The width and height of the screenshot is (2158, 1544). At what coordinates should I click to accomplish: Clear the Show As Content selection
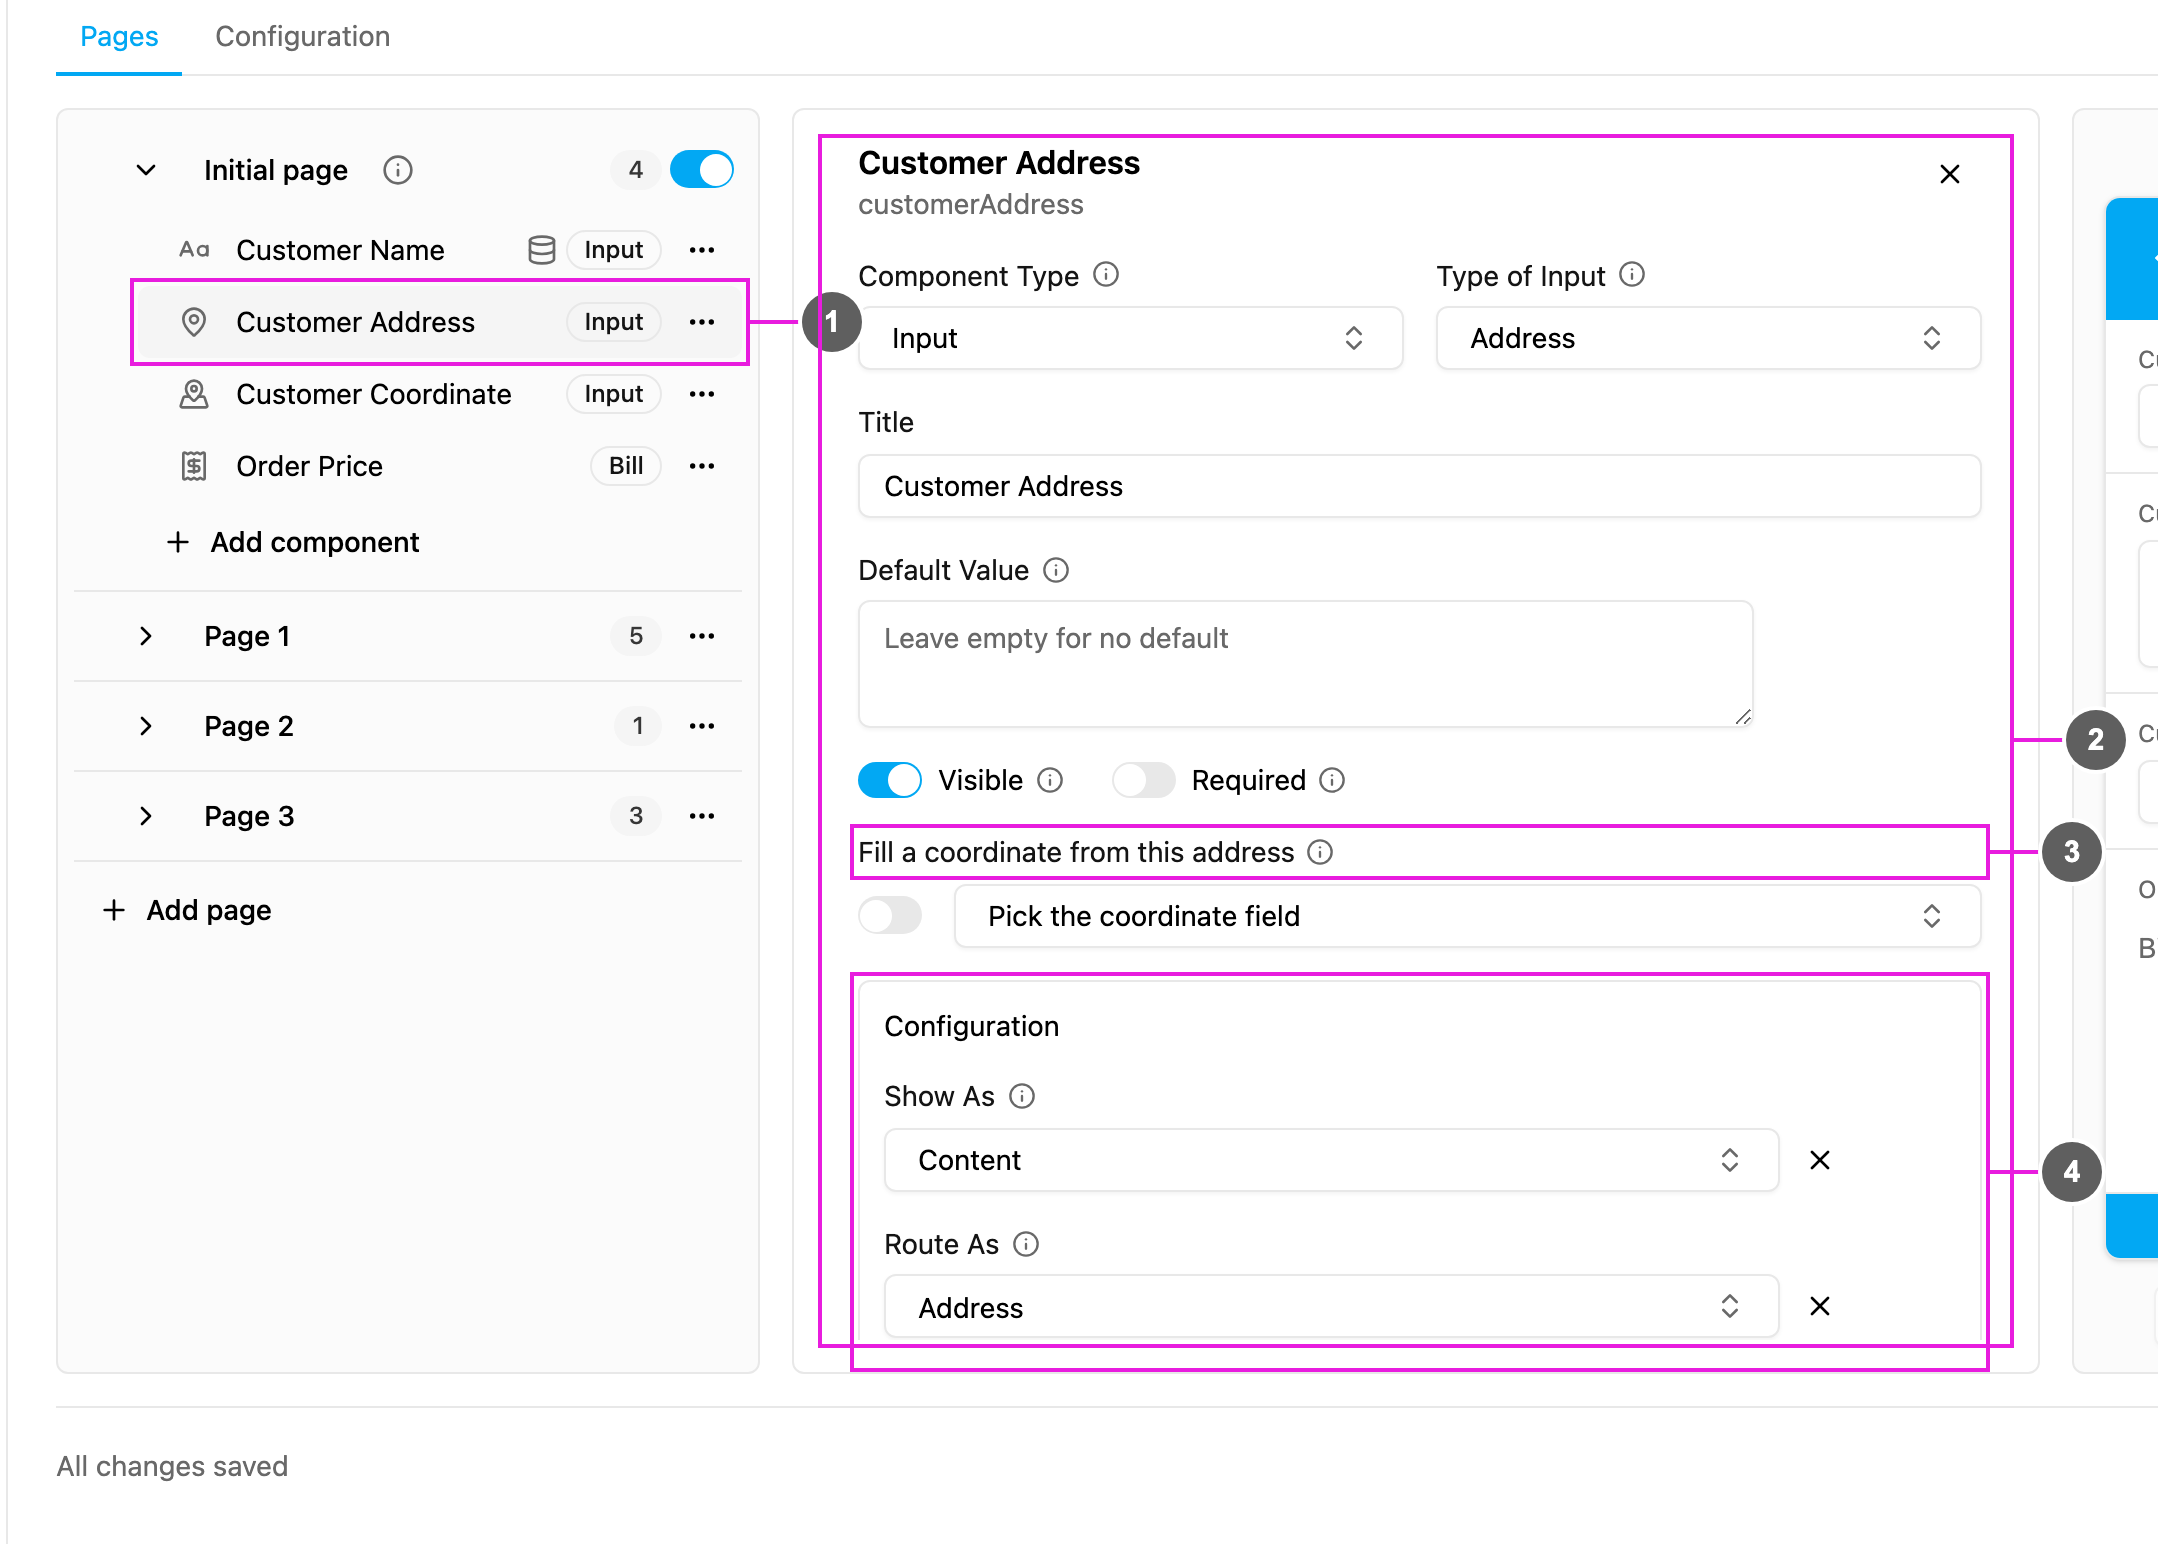click(1820, 1160)
